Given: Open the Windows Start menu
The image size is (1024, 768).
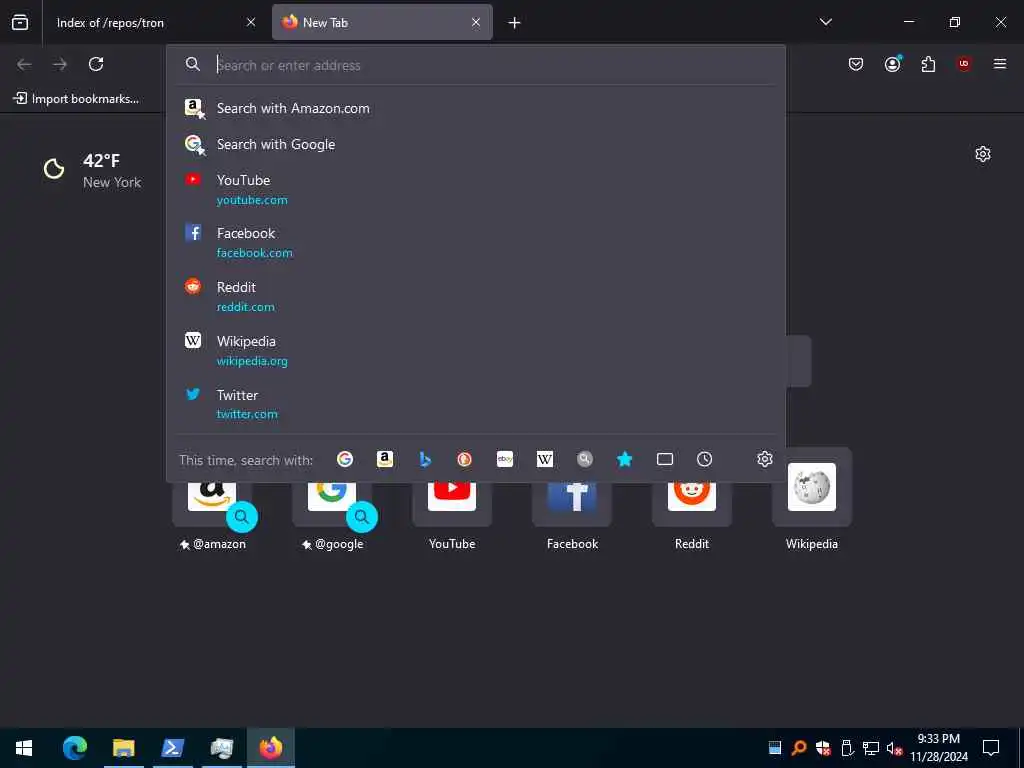Looking at the screenshot, I should pos(24,748).
